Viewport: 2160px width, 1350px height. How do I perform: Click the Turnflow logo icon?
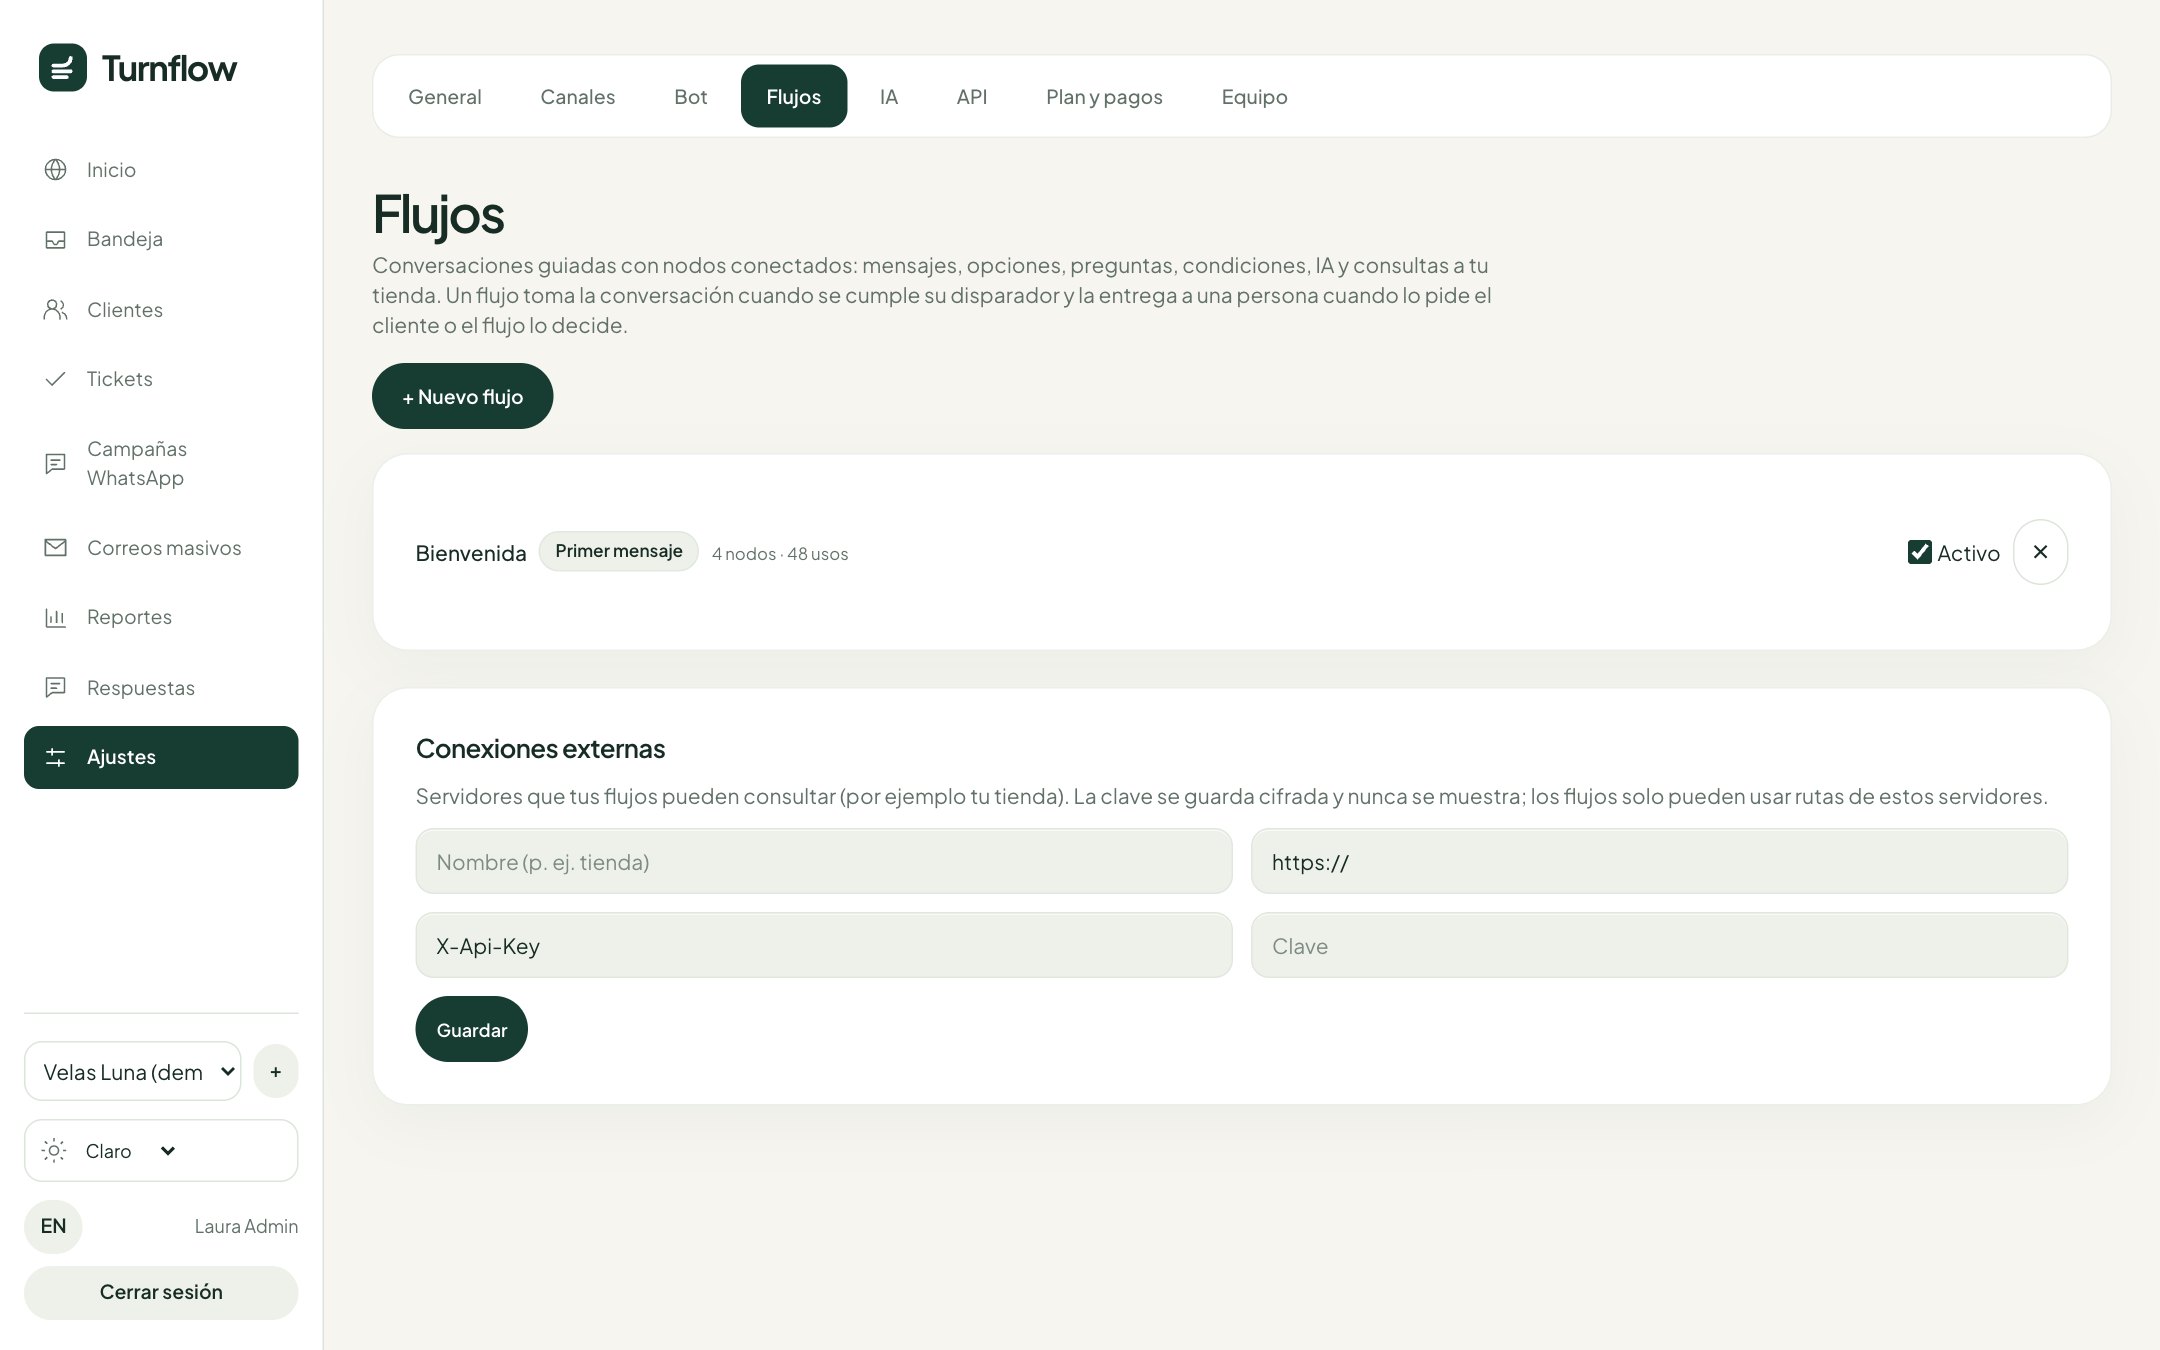click(x=63, y=68)
